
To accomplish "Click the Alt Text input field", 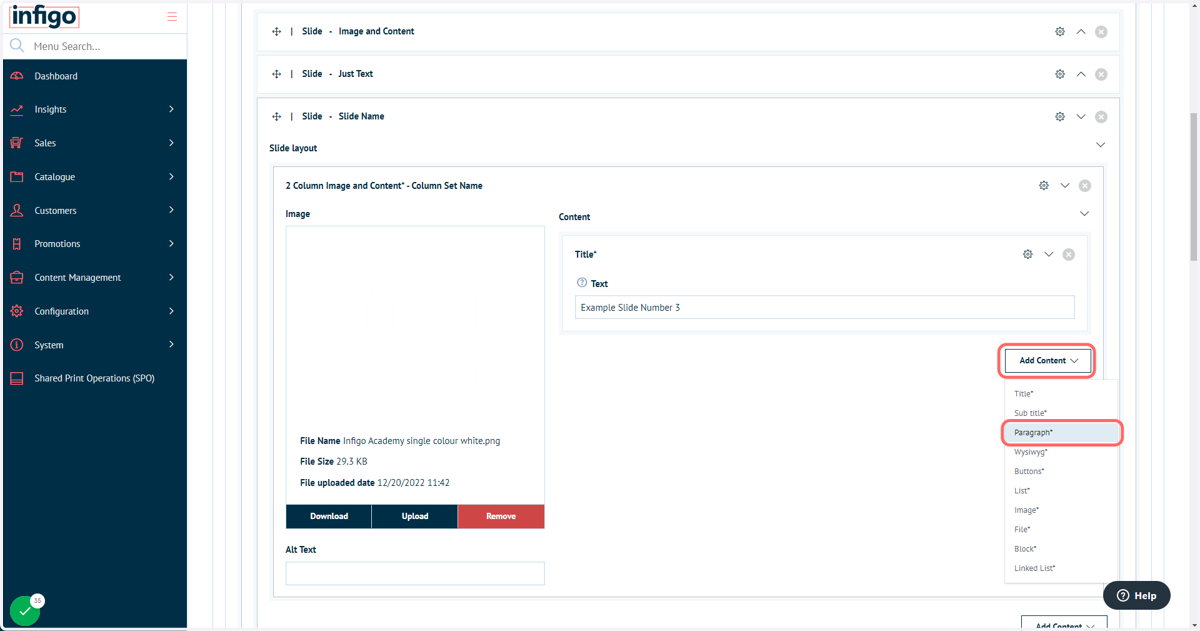I will click(x=415, y=573).
